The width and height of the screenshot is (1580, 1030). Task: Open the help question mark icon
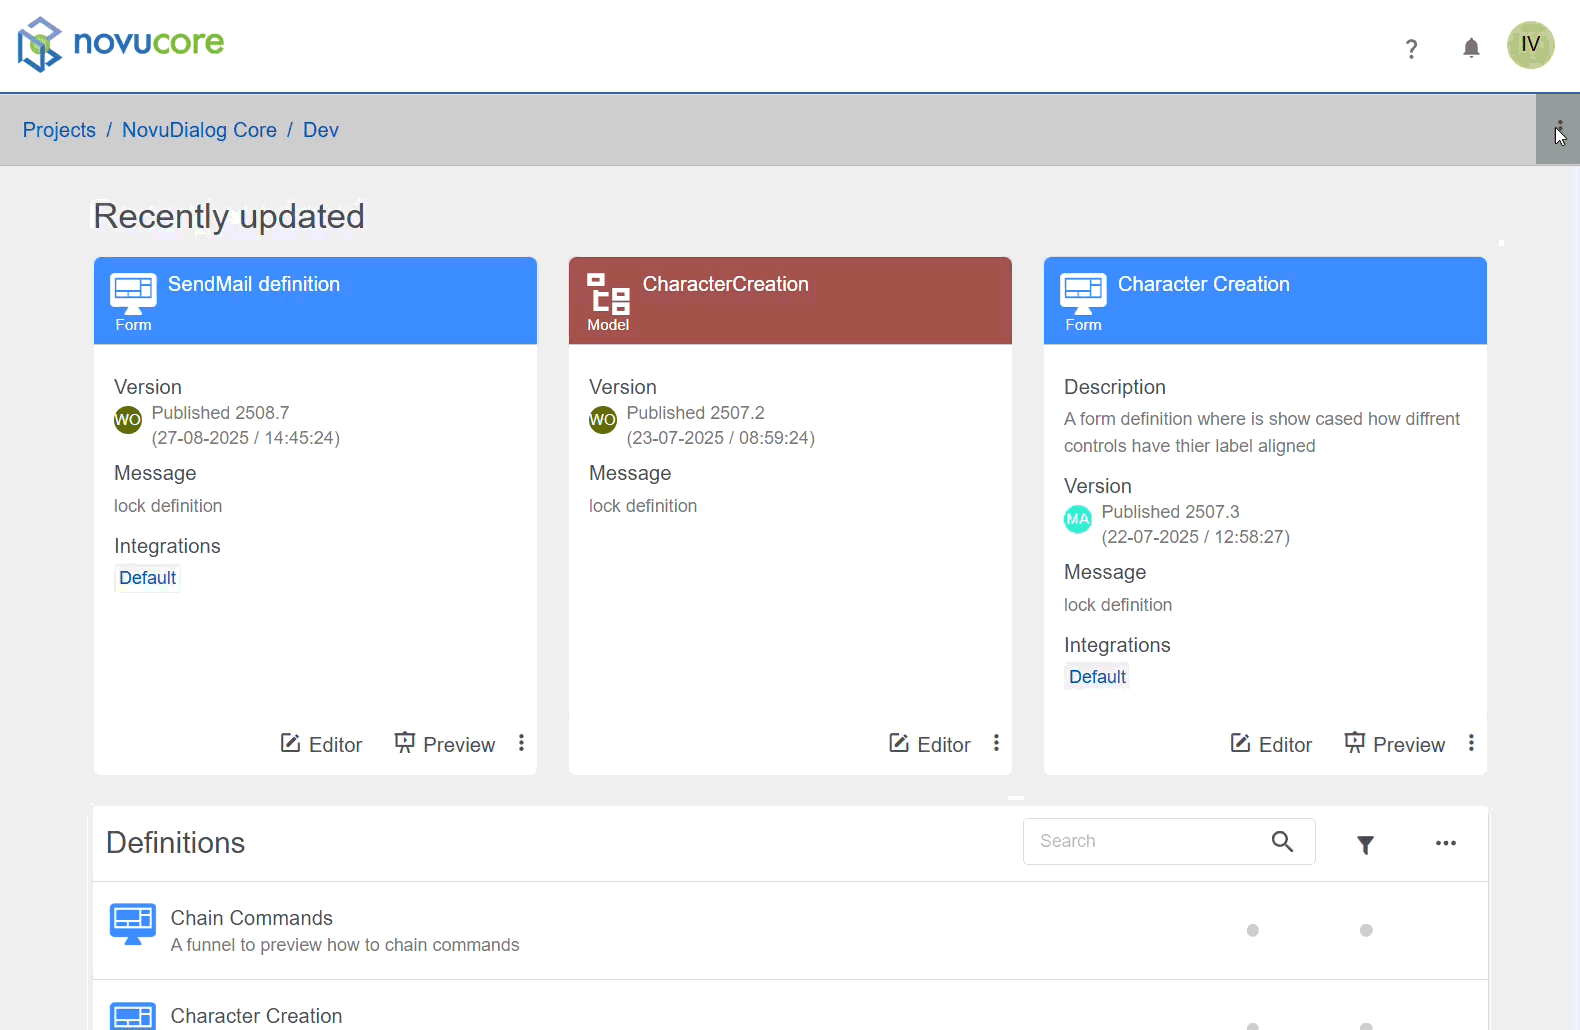tap(1411, 48)
